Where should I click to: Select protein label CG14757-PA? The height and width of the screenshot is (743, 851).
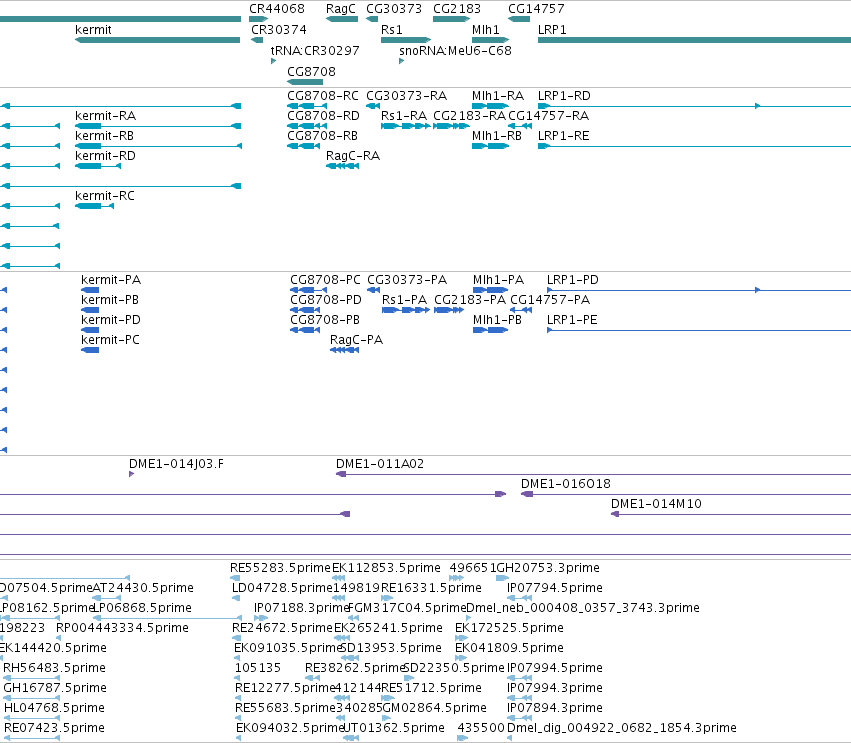(x=550, y=300)
